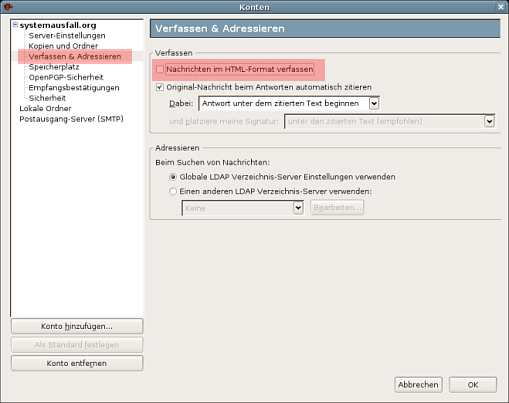The image size is (509, 403).
Task: Click the Bearbeiten... button
Action: click(337, 208)
